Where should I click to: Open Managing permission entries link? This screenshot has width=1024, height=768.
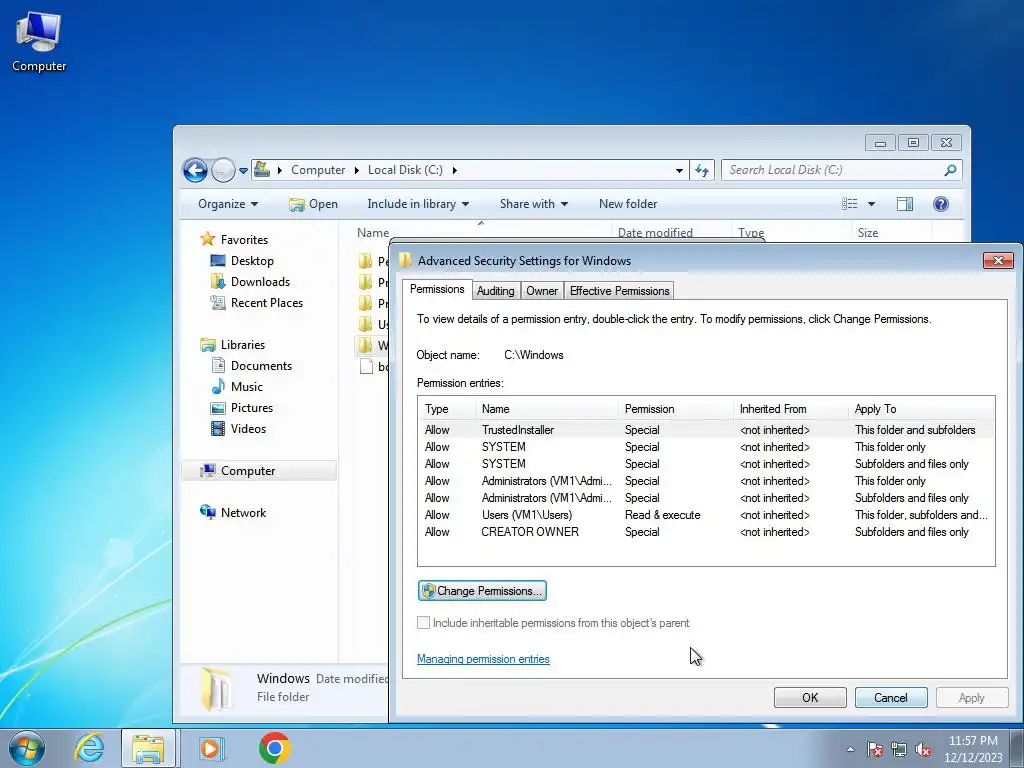(x=483, y=659)
